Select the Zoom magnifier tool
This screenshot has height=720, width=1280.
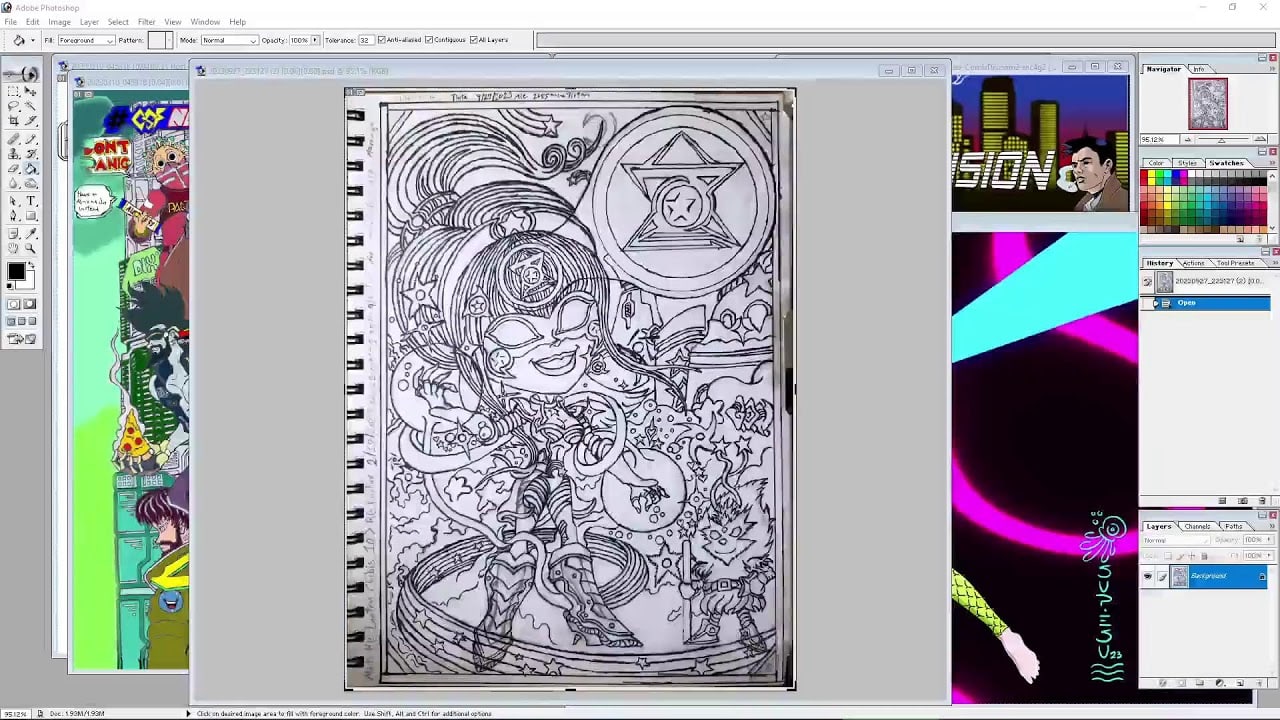pyautogui.click(x=31, y=248)
